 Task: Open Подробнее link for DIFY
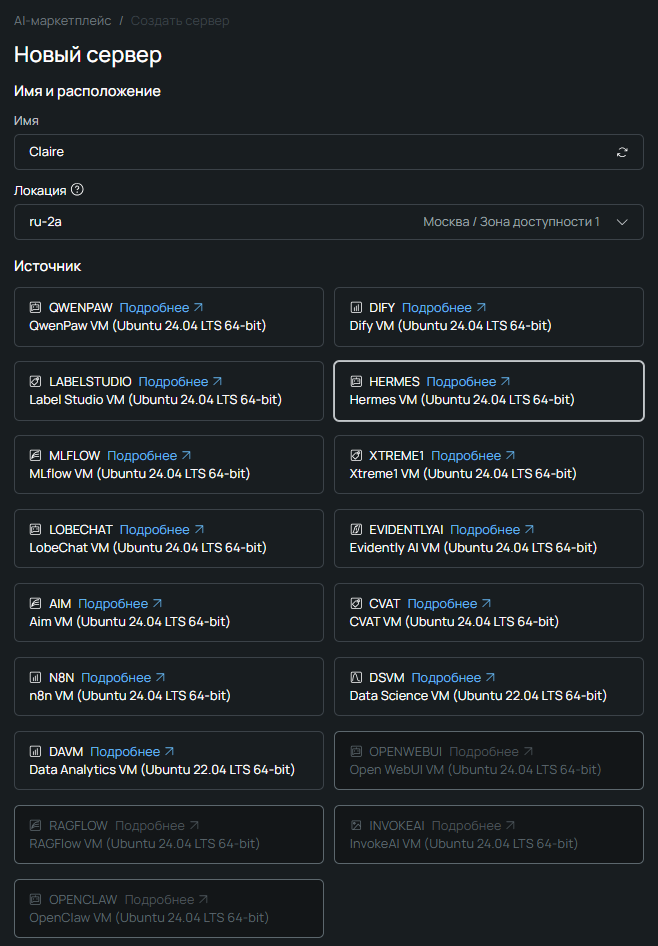pyautogui.click(x=443, y=308)
